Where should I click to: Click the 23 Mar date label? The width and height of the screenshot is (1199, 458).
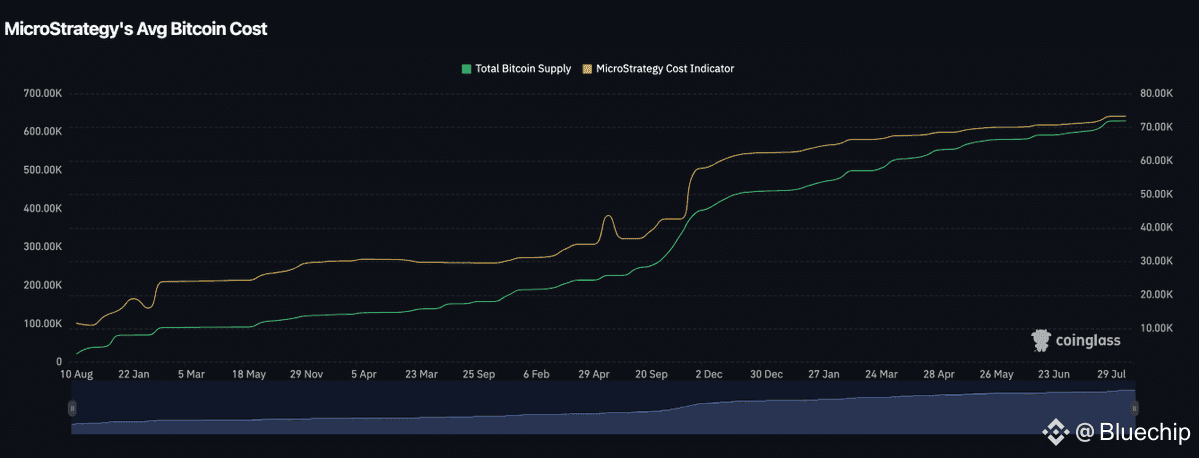(x=421, y=375)
